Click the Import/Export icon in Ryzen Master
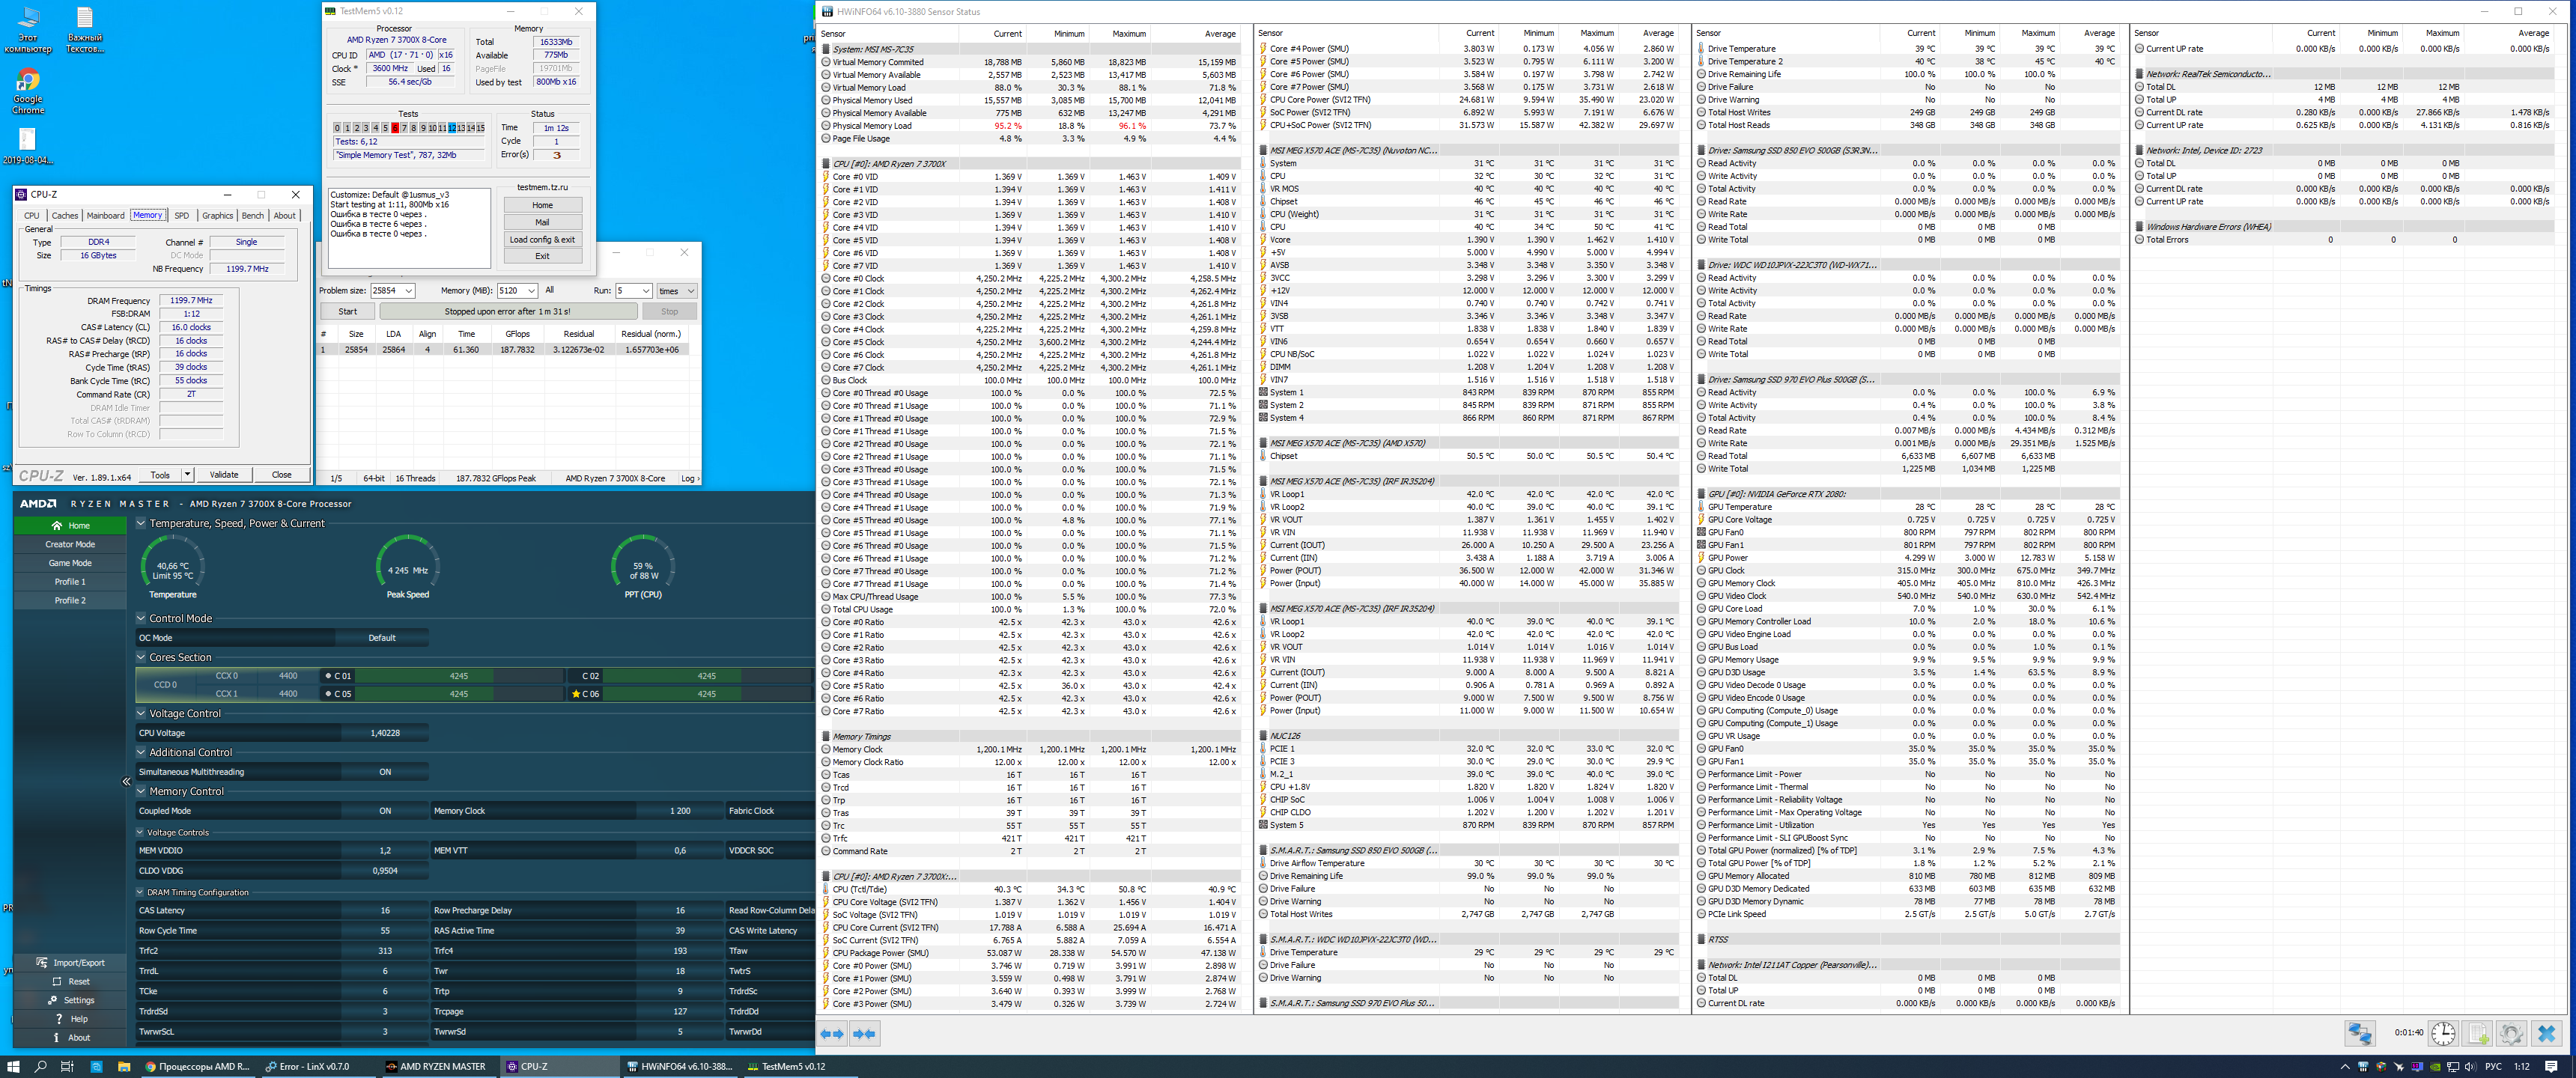The height and width of the screenshot is (1078, 2576). (42, 963)
